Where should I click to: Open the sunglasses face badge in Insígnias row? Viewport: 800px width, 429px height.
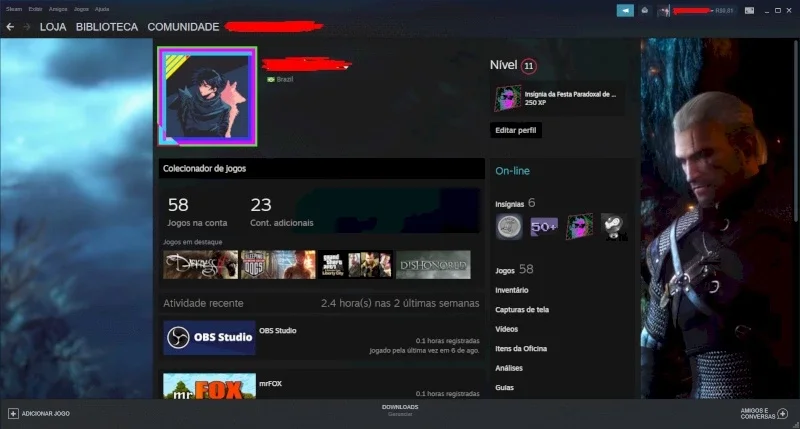pyautogui.click(x=579, y=226)
